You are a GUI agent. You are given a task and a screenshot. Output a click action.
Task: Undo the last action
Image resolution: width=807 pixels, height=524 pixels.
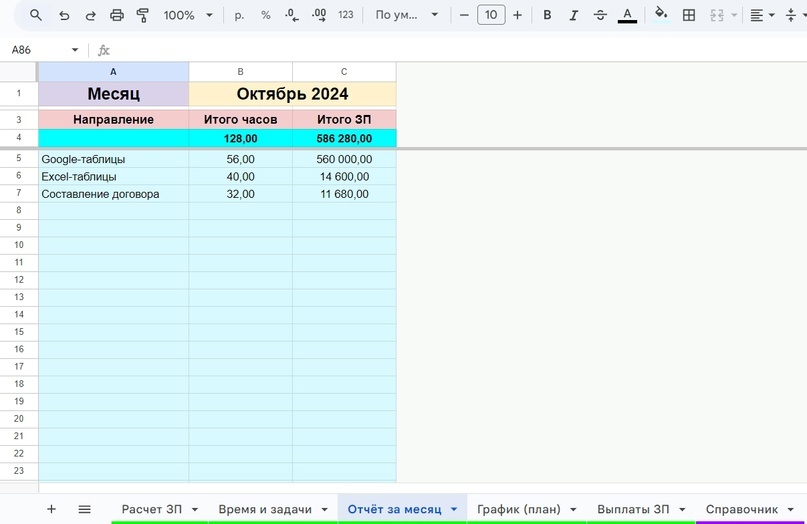[64, 15]
